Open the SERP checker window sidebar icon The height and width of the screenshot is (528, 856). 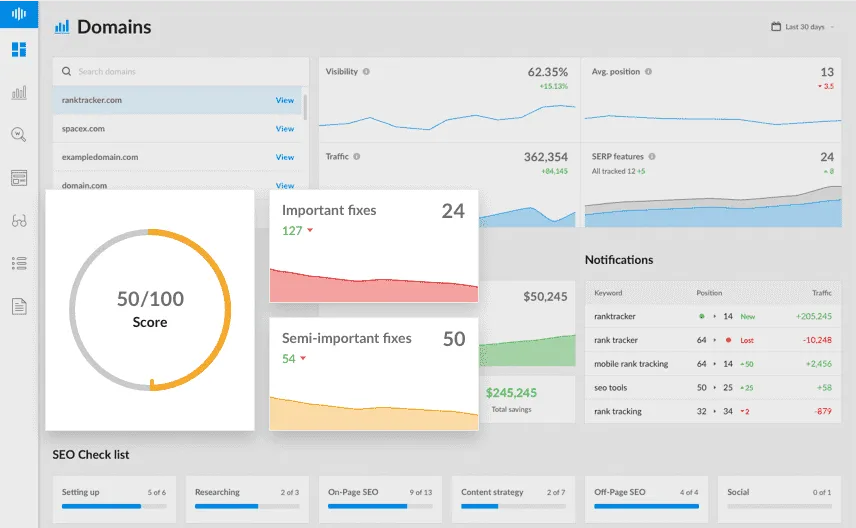(19, 177)
